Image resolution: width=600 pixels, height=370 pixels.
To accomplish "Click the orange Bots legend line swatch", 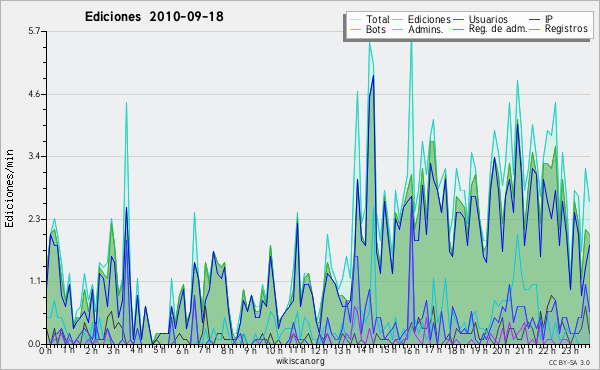I will pyautogui.click(x=356, y=29).
